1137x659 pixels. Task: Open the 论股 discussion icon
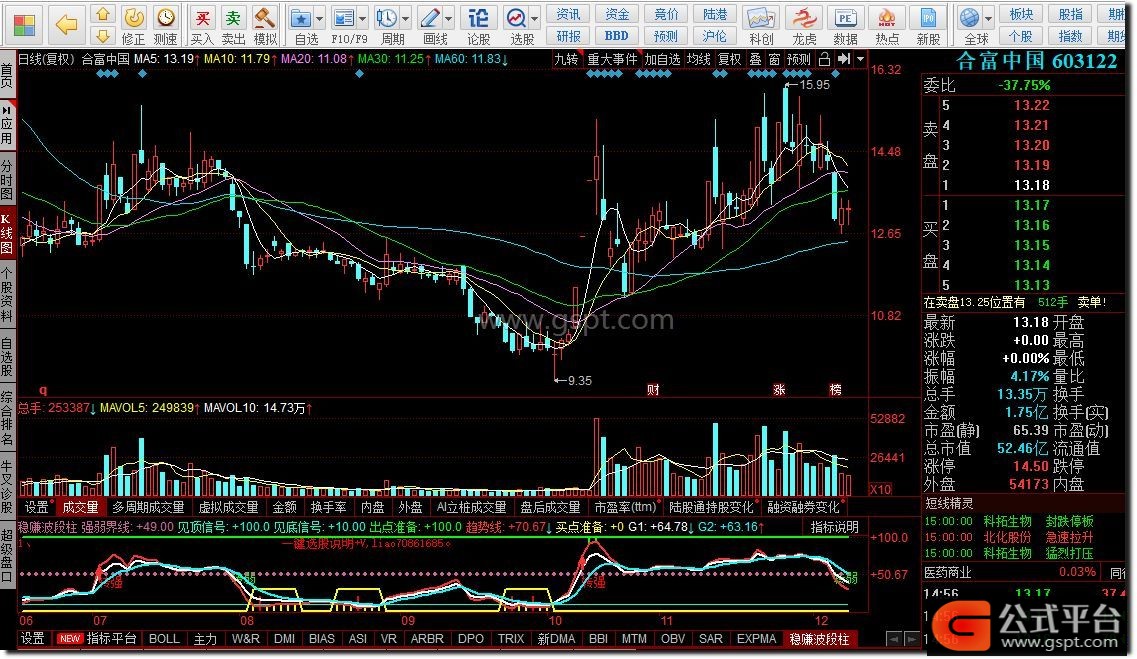478,17
